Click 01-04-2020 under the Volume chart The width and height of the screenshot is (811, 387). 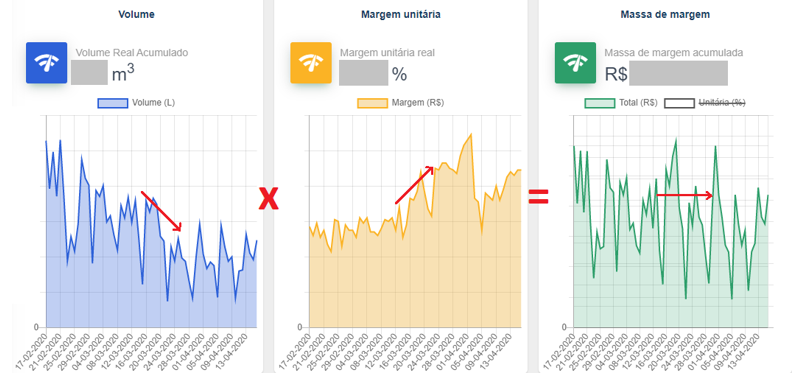(x=187, y=351)
